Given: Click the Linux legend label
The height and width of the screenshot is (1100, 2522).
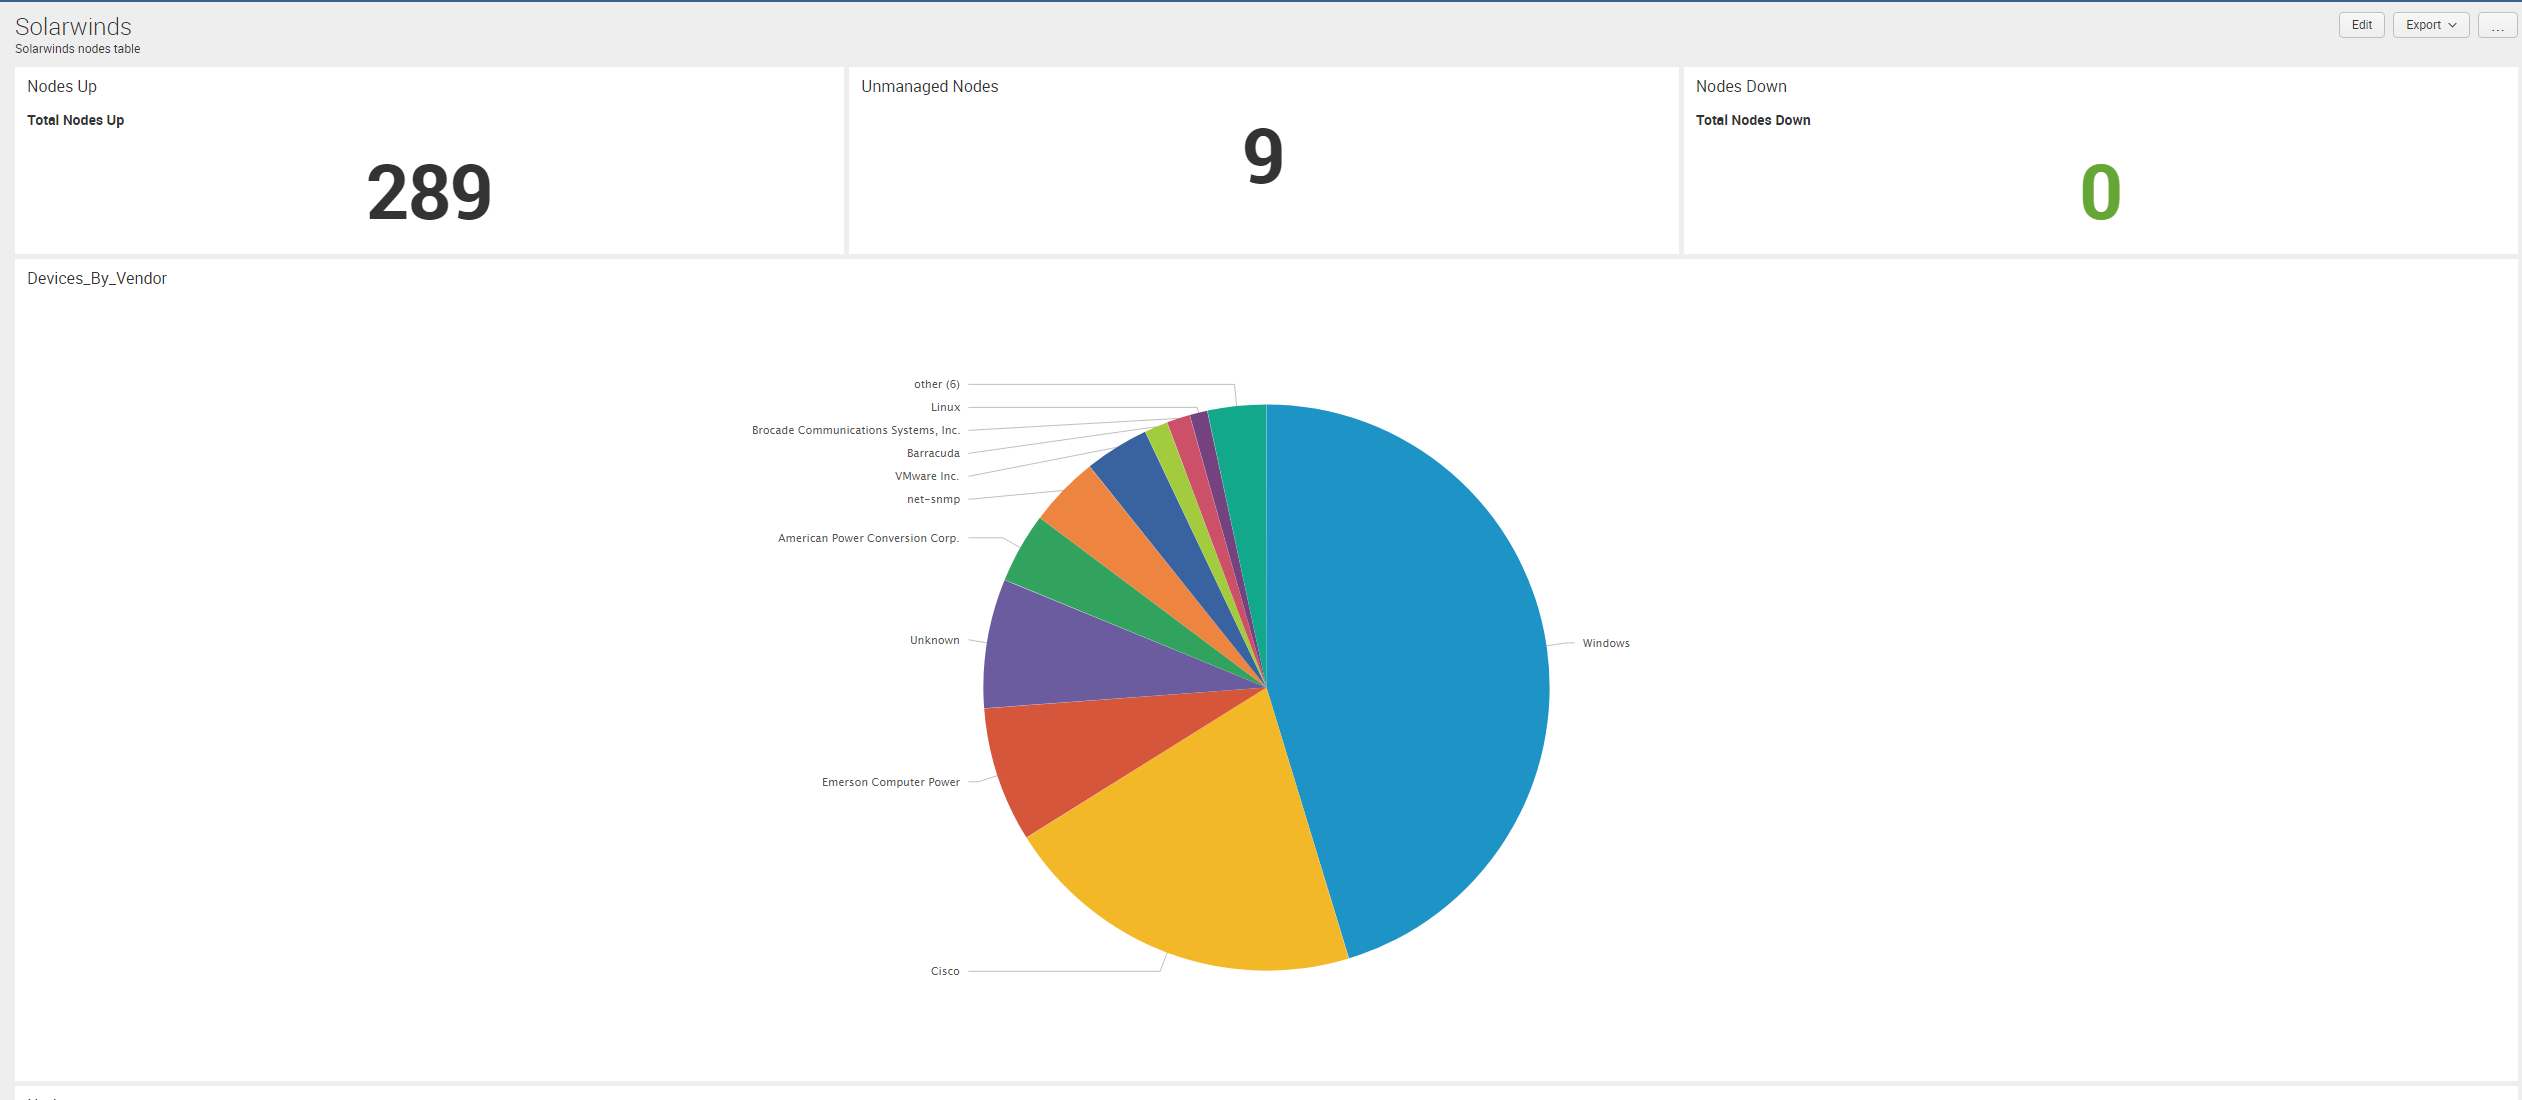Looking at the screenshot, I should point(945,407).
